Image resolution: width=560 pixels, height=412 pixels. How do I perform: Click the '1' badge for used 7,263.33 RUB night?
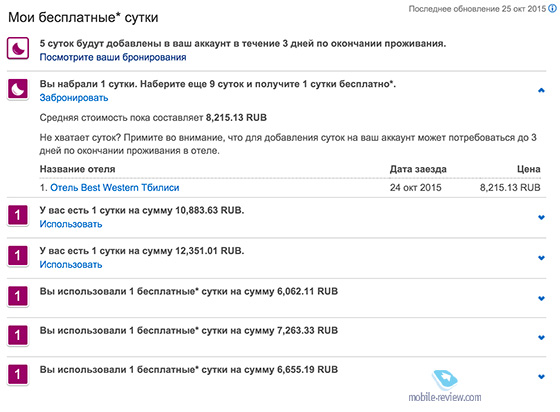point(18,335)
